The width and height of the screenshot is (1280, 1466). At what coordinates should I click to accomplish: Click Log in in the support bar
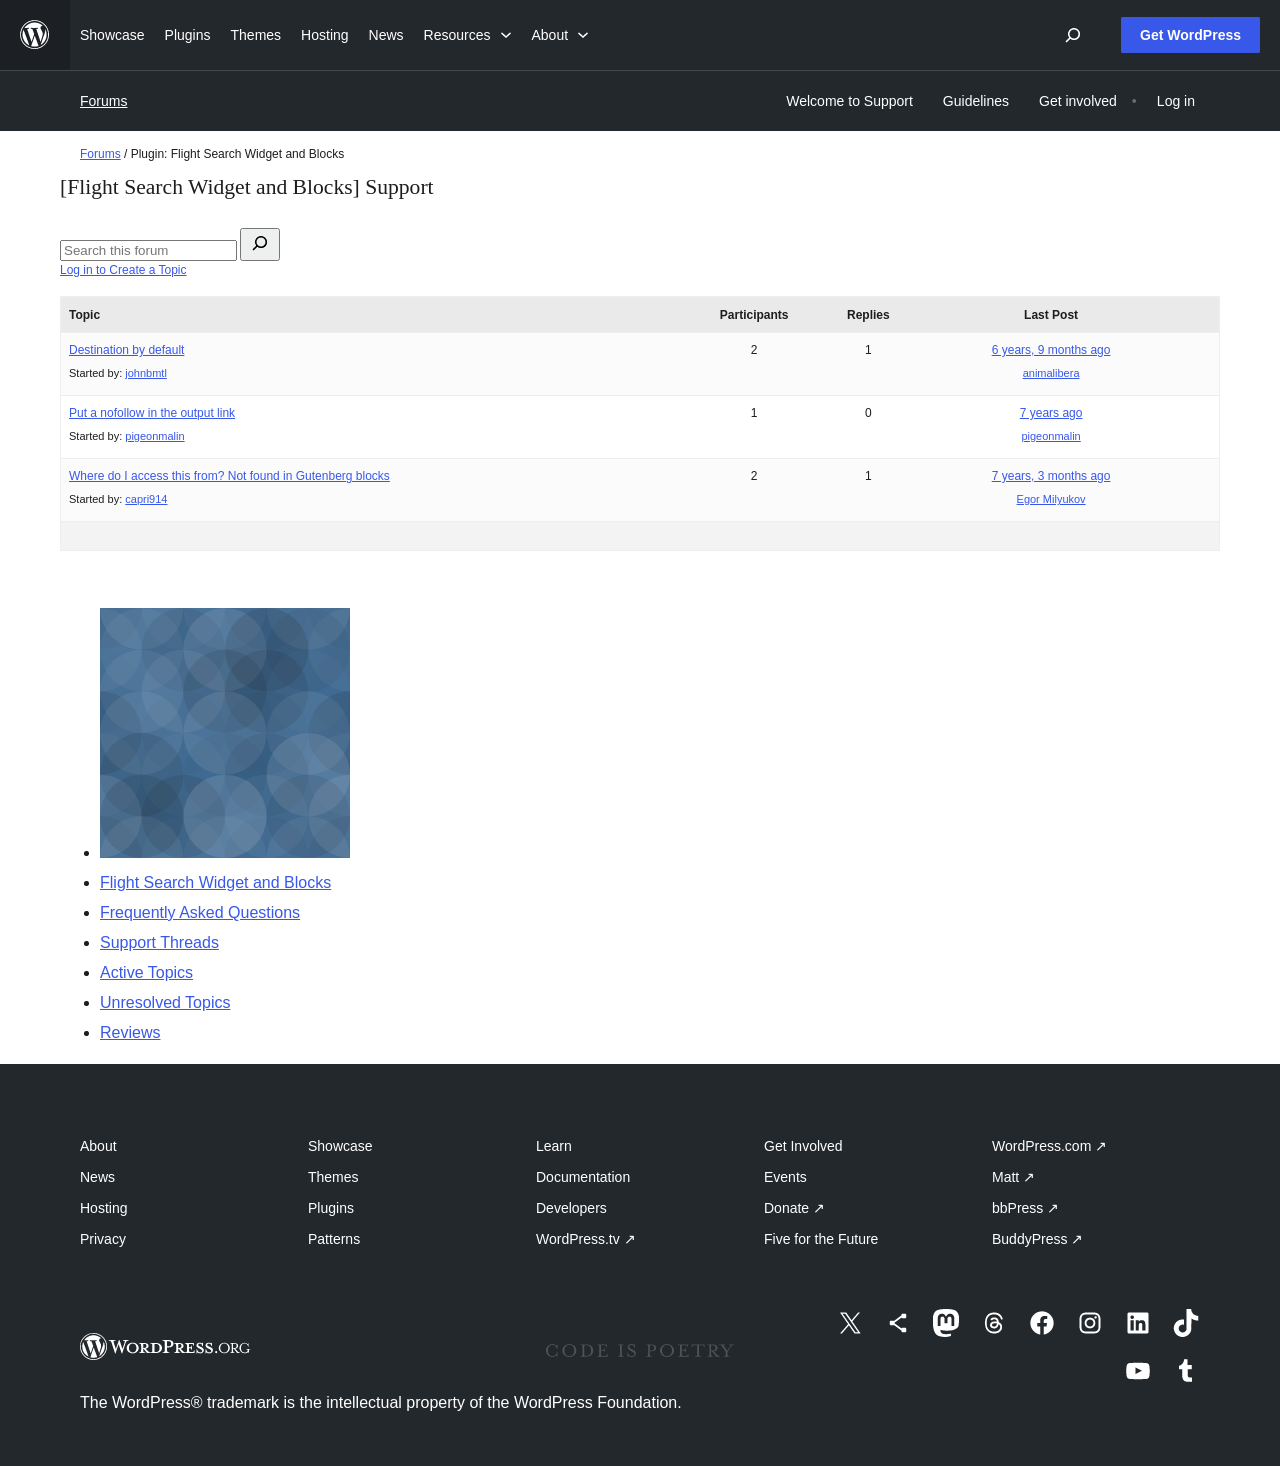click(x=1176, y=101)
